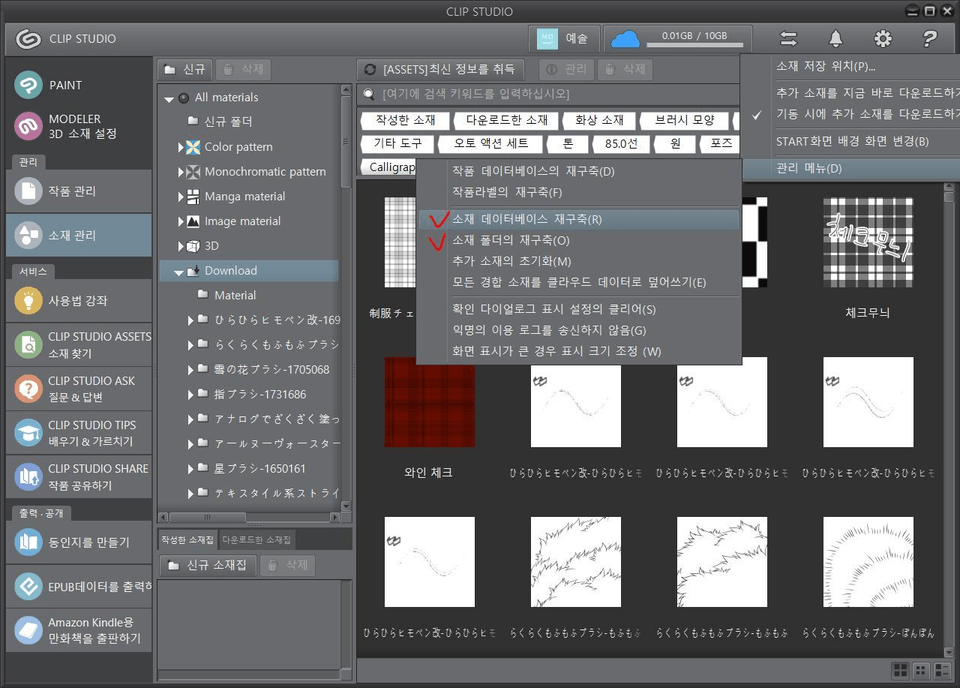Choose 작품 데이터베이스의 재구축(D)
This screenshot has width=960, height=688.
pyautogui.click(x=579, y=171)
